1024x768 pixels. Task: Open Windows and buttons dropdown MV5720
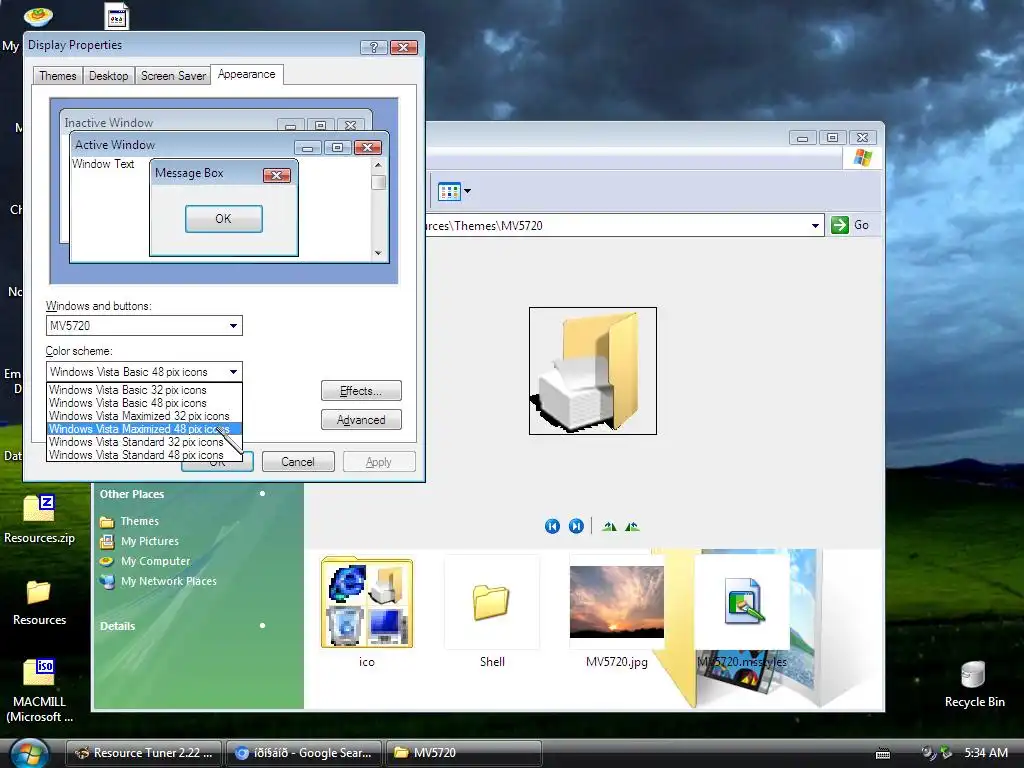(144, 325)
